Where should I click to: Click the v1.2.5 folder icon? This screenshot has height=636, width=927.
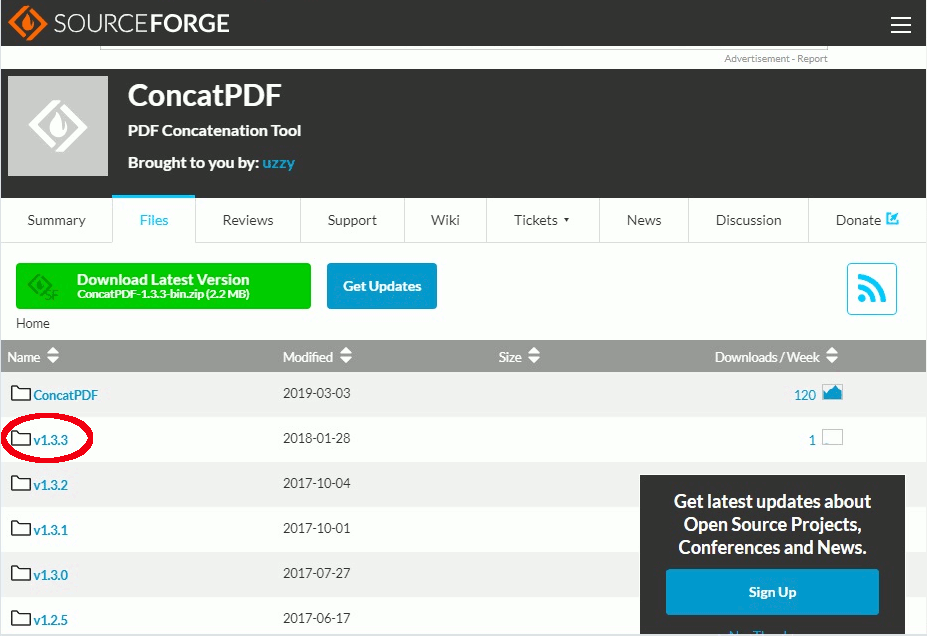click(21, 618)
